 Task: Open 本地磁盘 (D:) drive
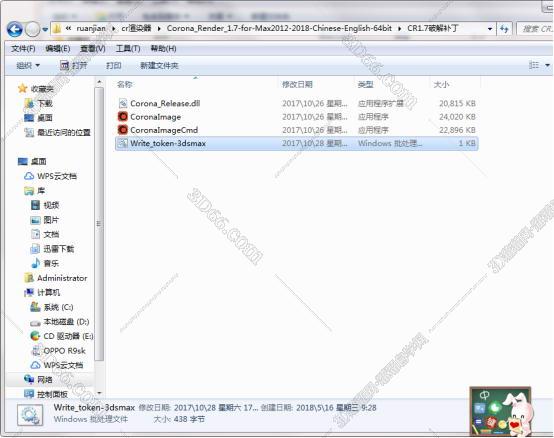click(60, 322)
